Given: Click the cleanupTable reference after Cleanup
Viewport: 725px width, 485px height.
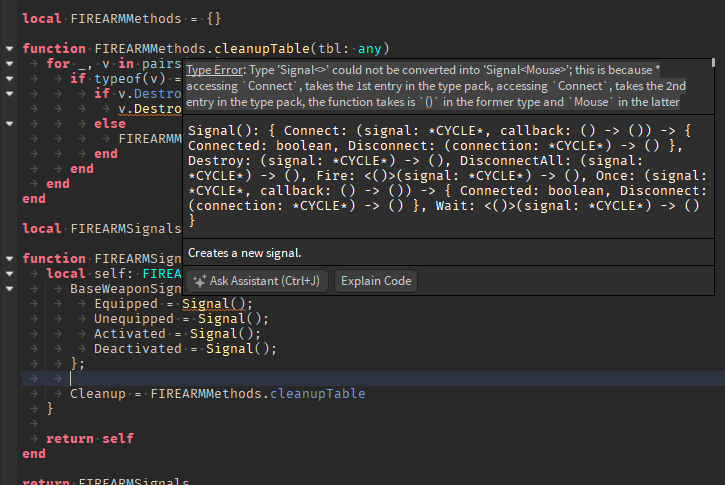Looking at the screenshot, I should point(318,394).
